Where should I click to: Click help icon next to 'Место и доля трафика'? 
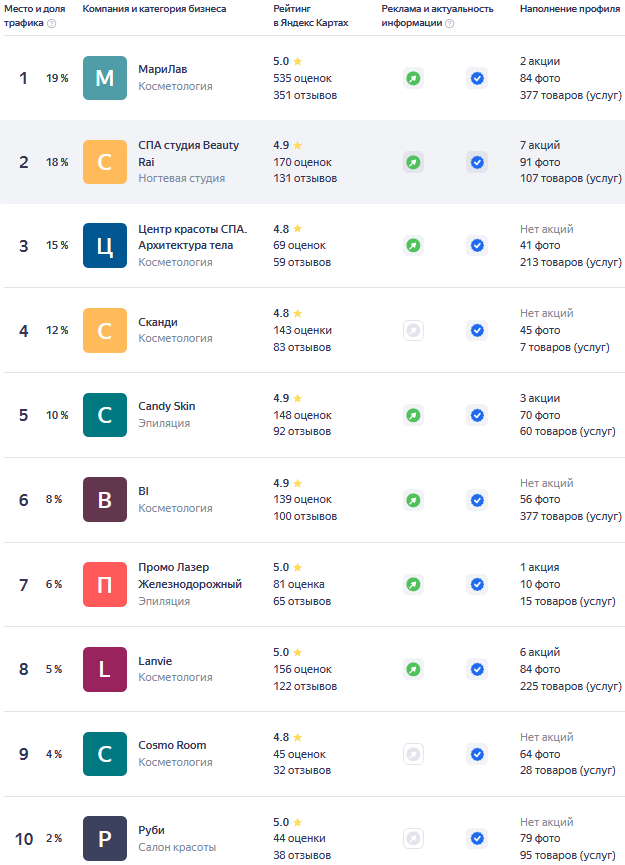(x=52, y=23)
